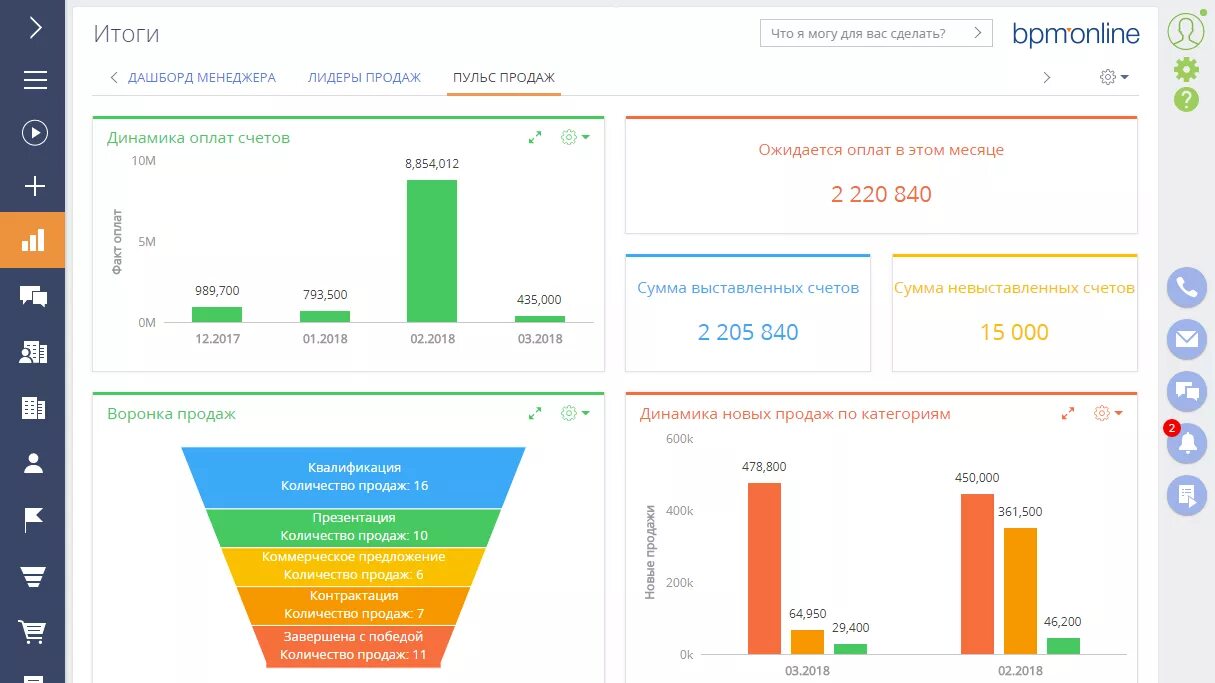Image resolution: width=1215 pixels, height=683 pixels.
Task: Open dashboard settings gear dropdown
Action: coord(1114,77)
